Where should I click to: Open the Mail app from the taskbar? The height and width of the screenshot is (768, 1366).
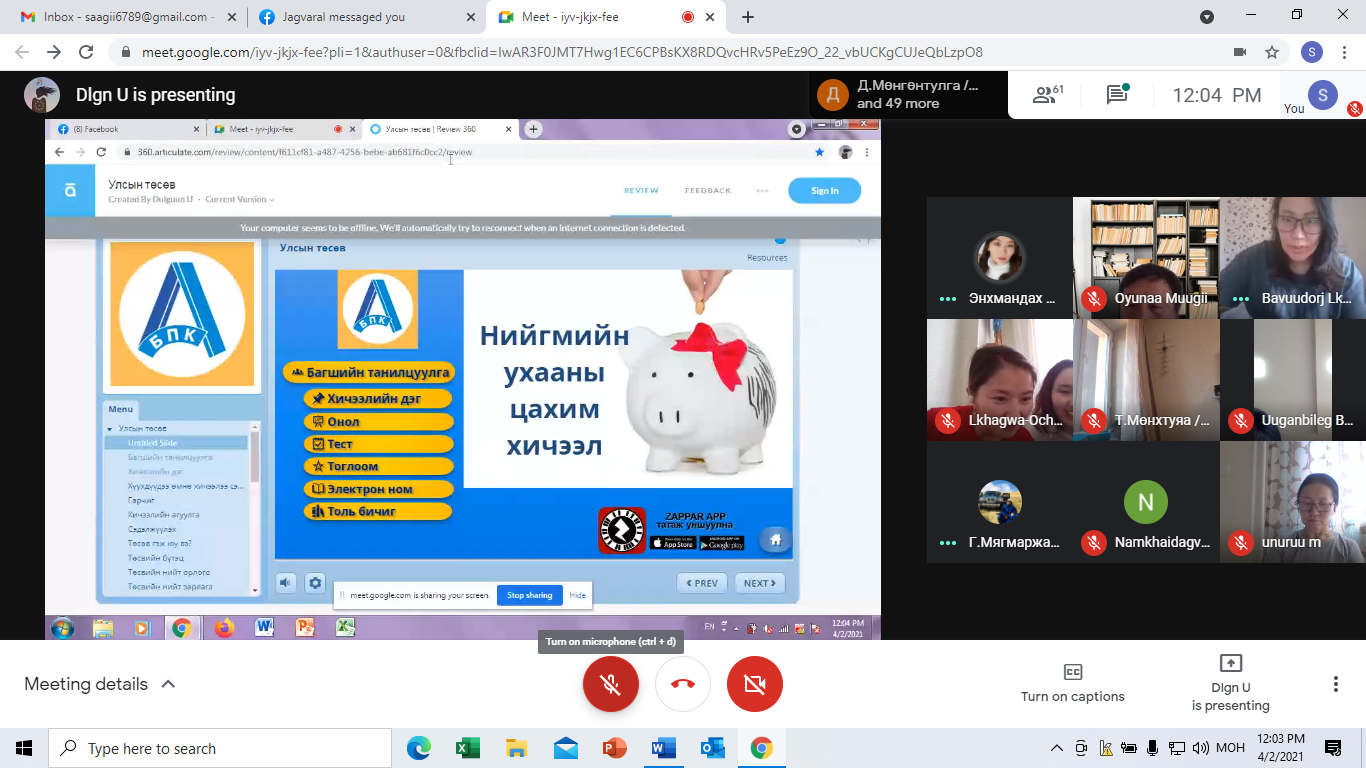[x=565, y=748]
